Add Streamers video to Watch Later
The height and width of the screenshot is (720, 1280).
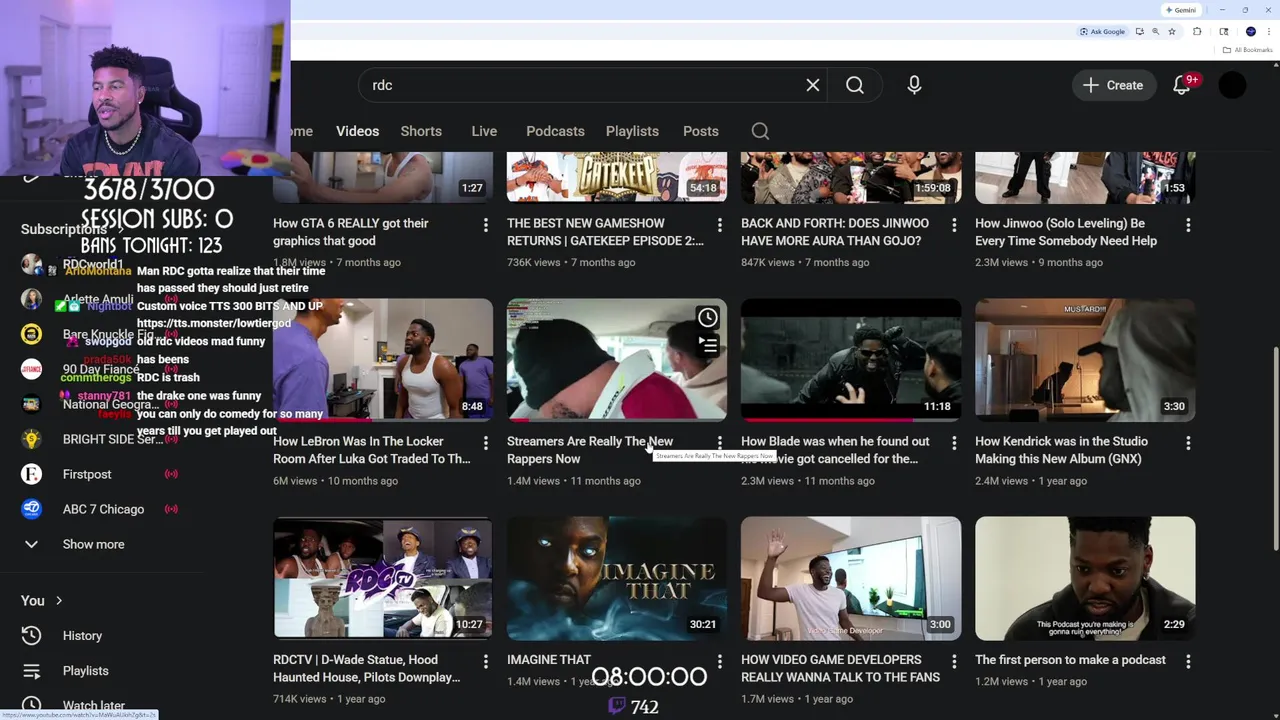pos(707,318)
